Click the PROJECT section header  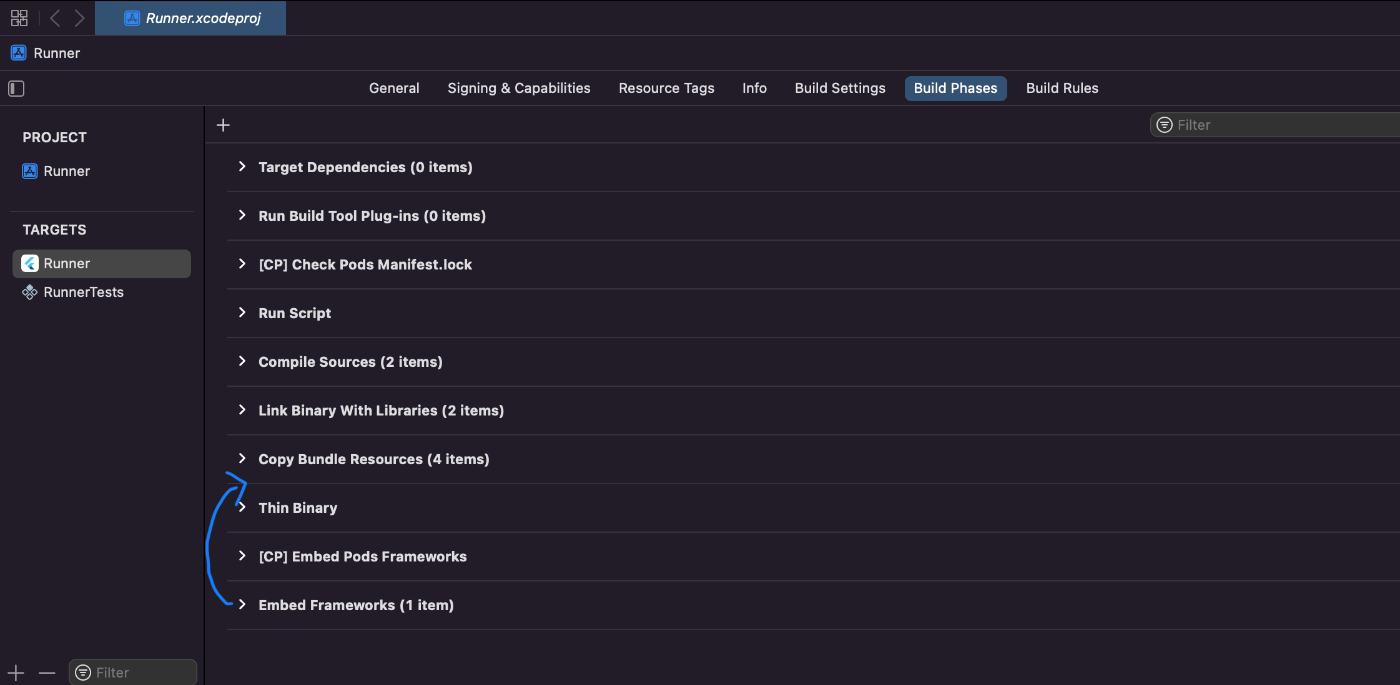[x=55, y=137]
